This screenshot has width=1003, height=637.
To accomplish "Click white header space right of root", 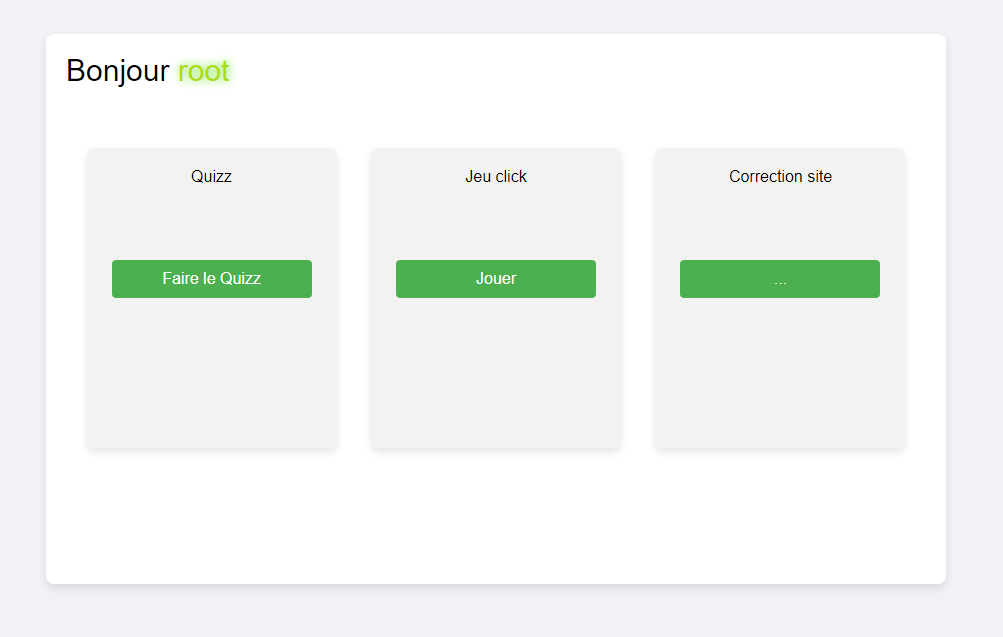I will pyautogui.click(x=580, y=71).
